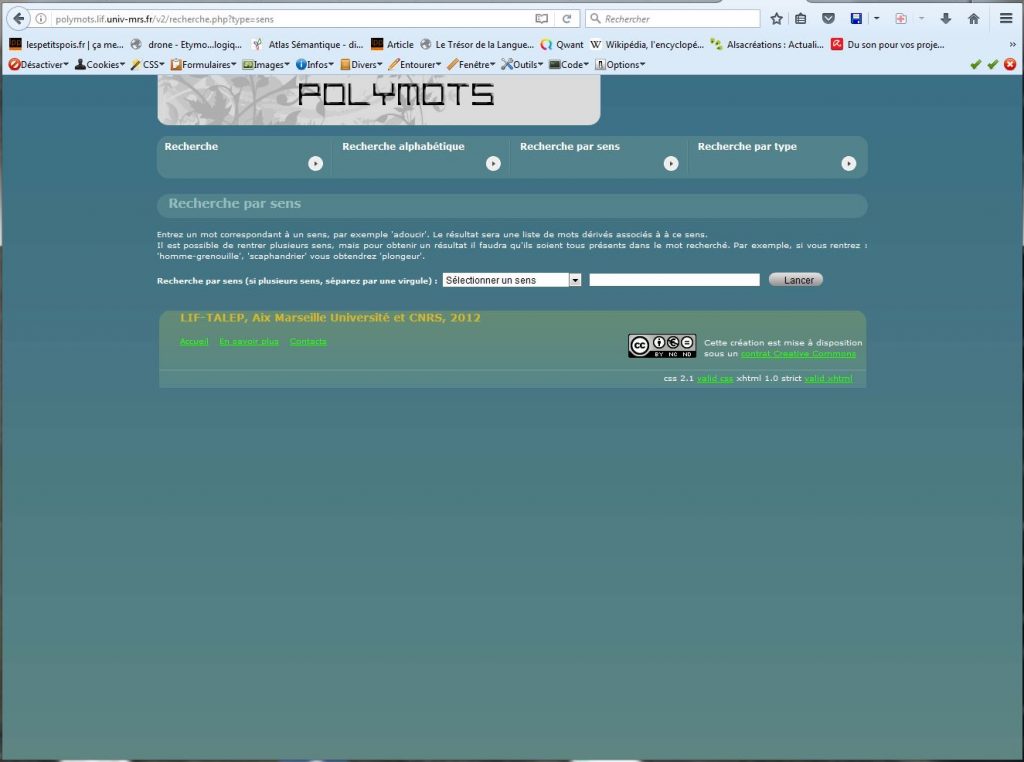This screenshot has height=762, width=1024.
Task: Click the browser back arrow button
Action: (x=18, y=19)
